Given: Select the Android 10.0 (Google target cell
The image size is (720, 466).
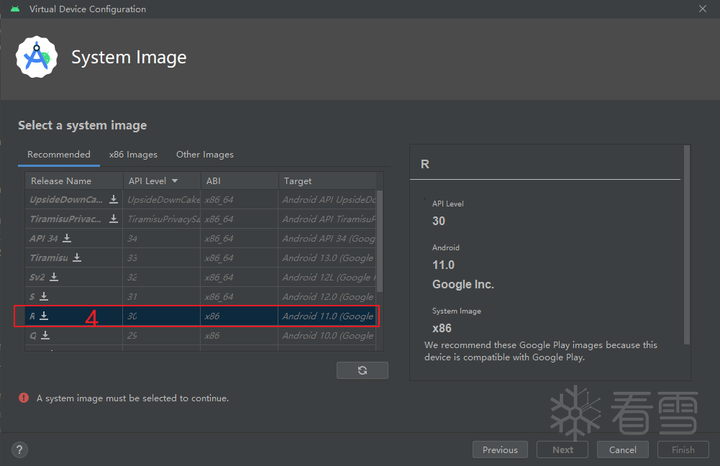Looking at the screenshot, I should point(328,336).
